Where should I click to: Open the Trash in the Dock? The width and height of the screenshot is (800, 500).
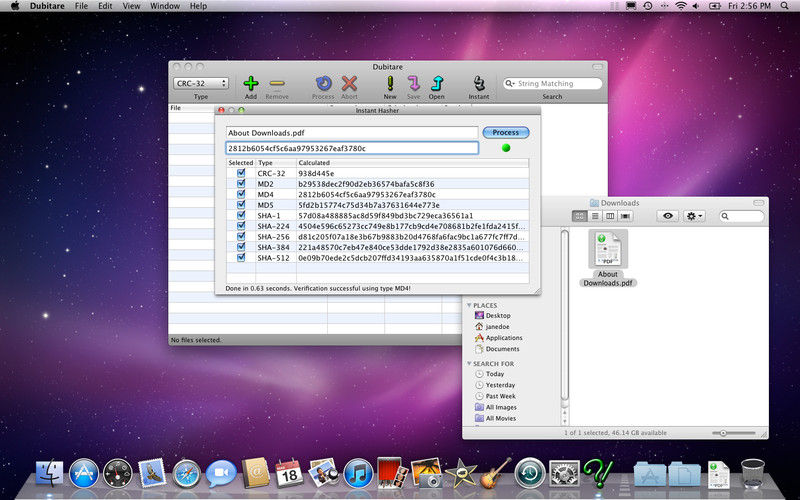pos(753,473)
